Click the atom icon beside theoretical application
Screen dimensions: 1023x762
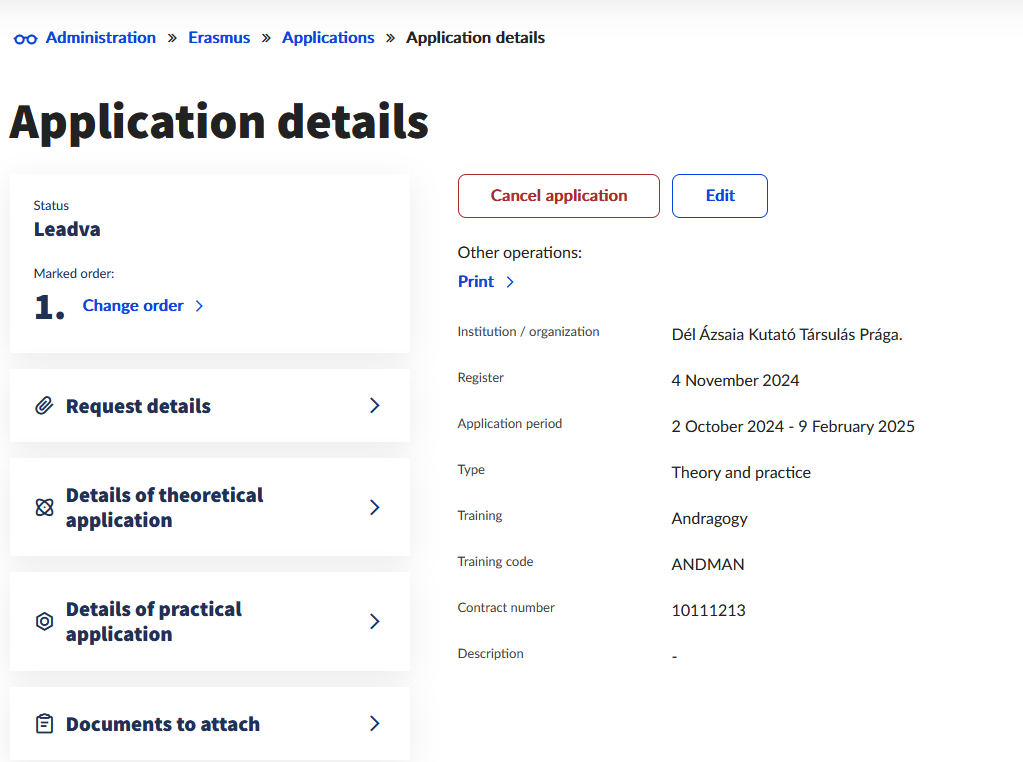tap(44, 507)
